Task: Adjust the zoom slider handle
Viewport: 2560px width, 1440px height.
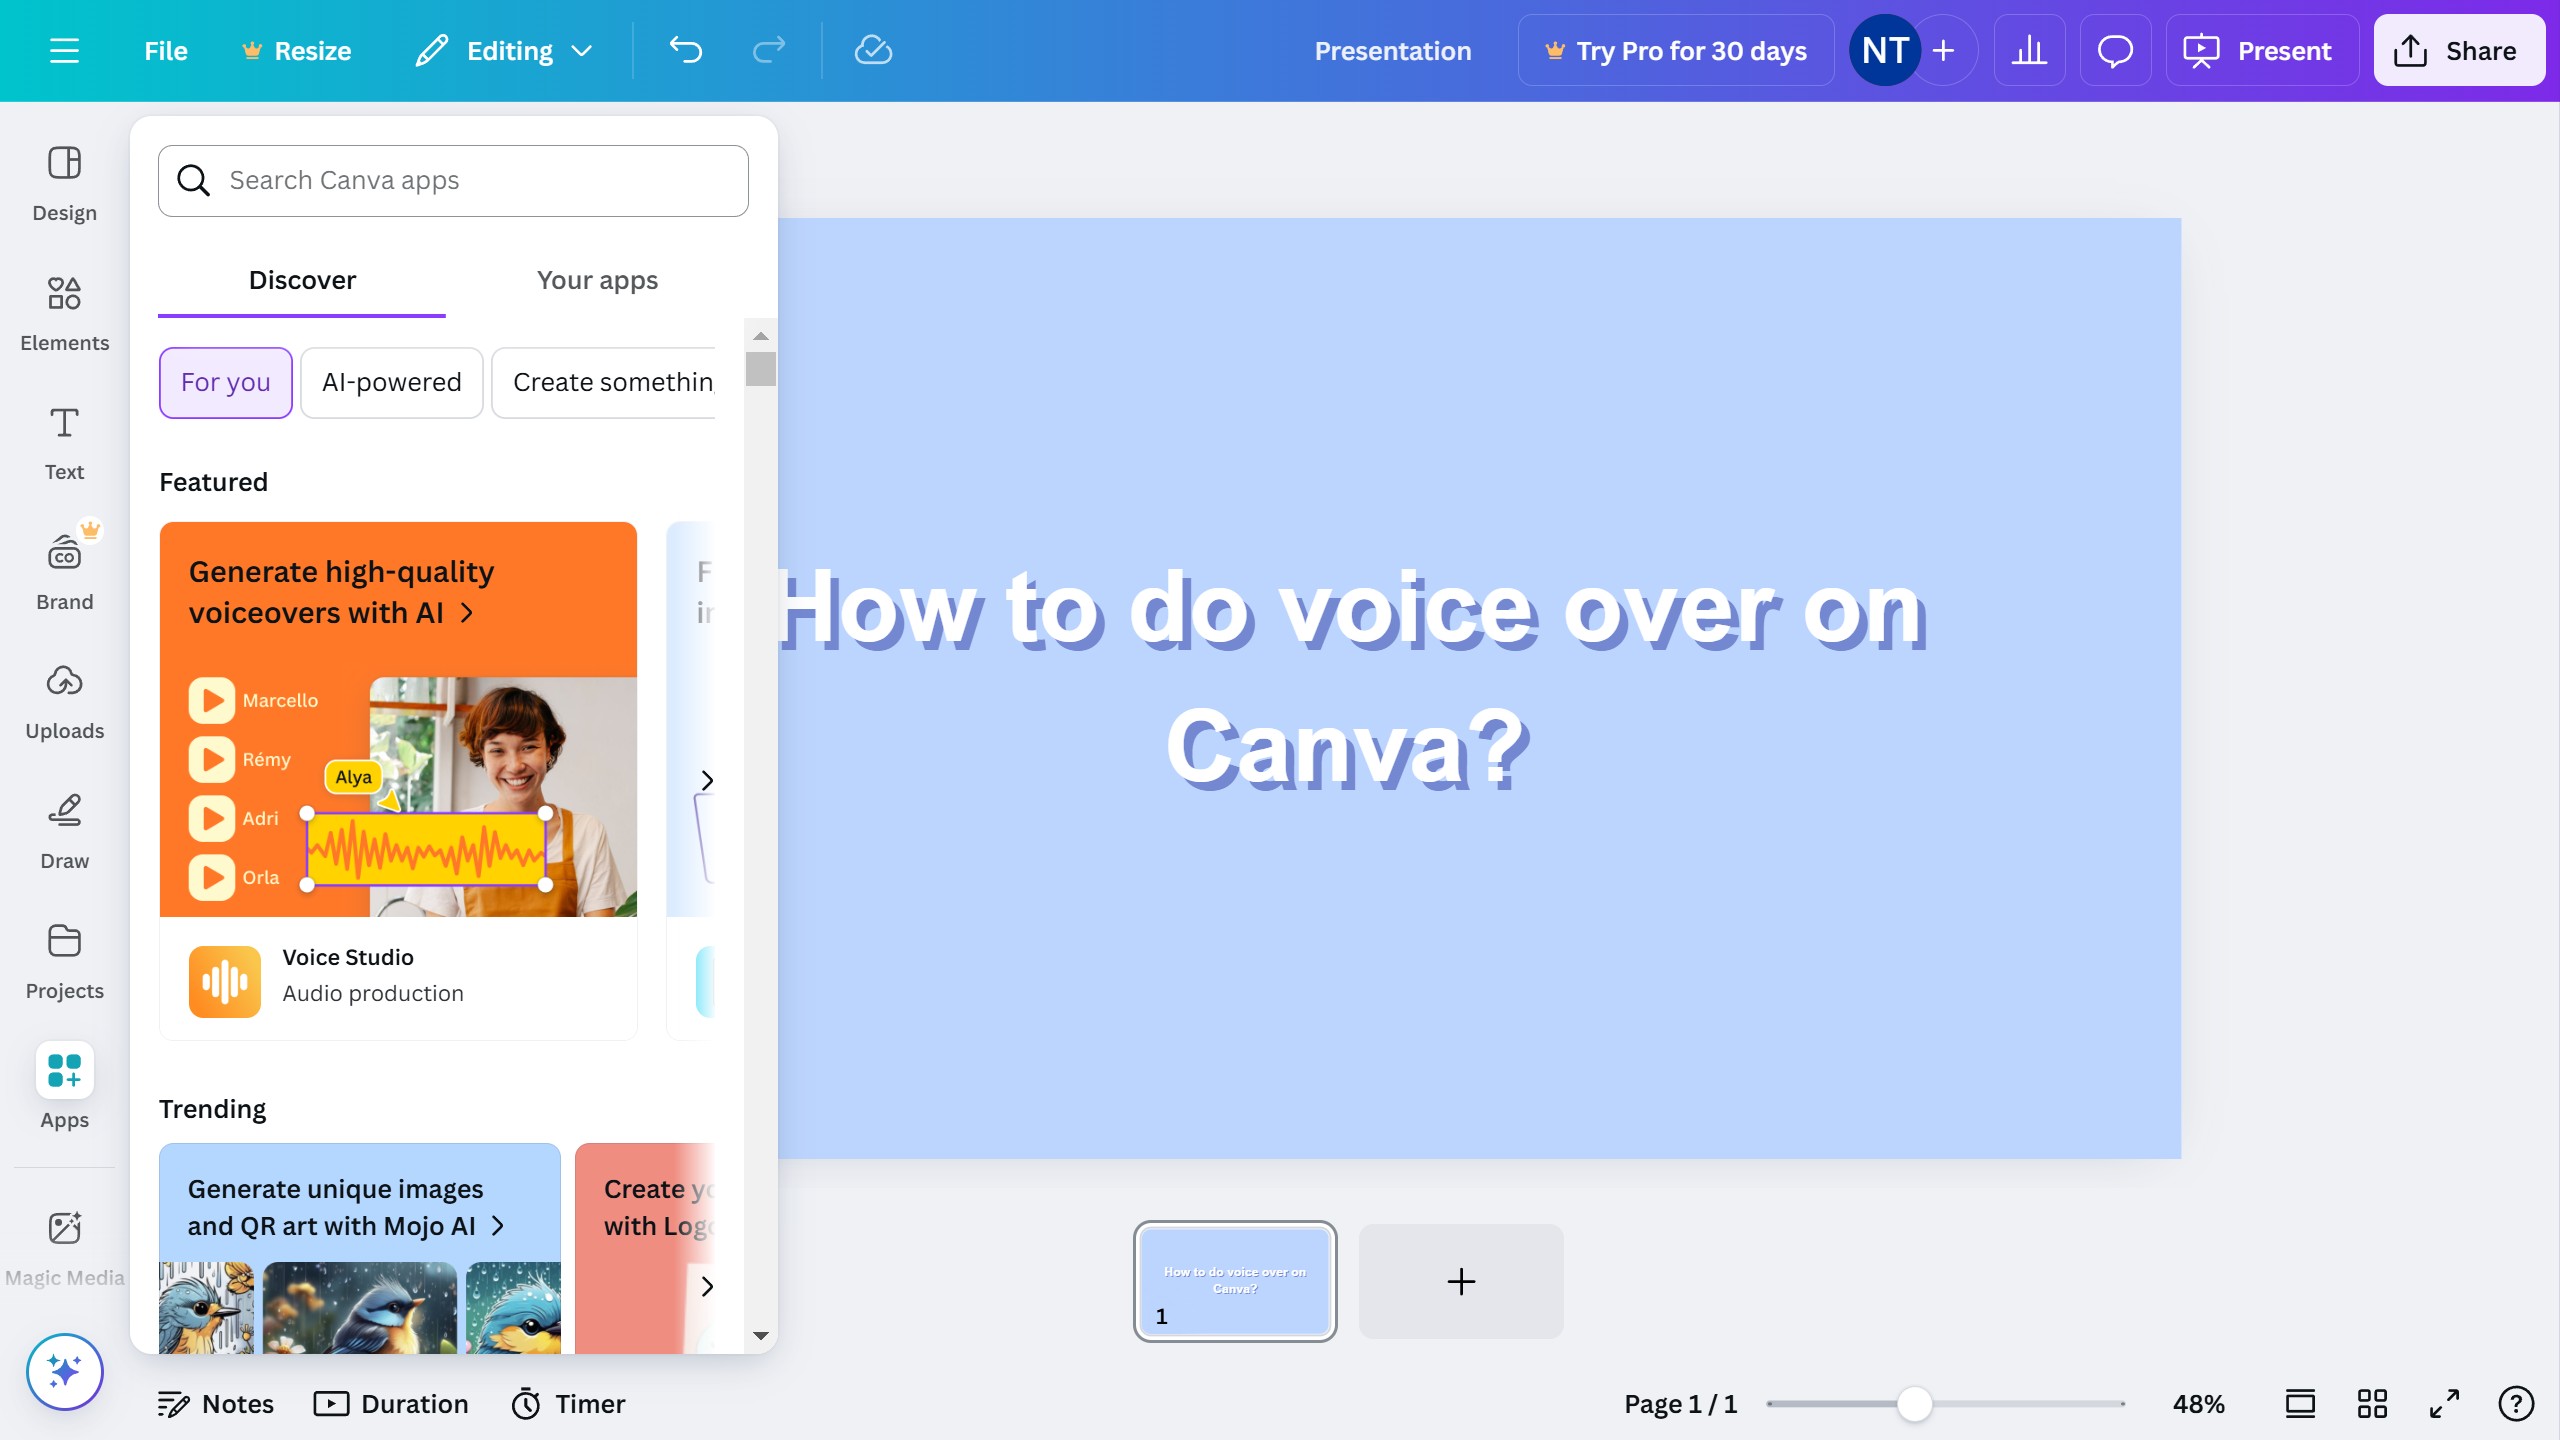Action: click(x=1914, y=1404)
